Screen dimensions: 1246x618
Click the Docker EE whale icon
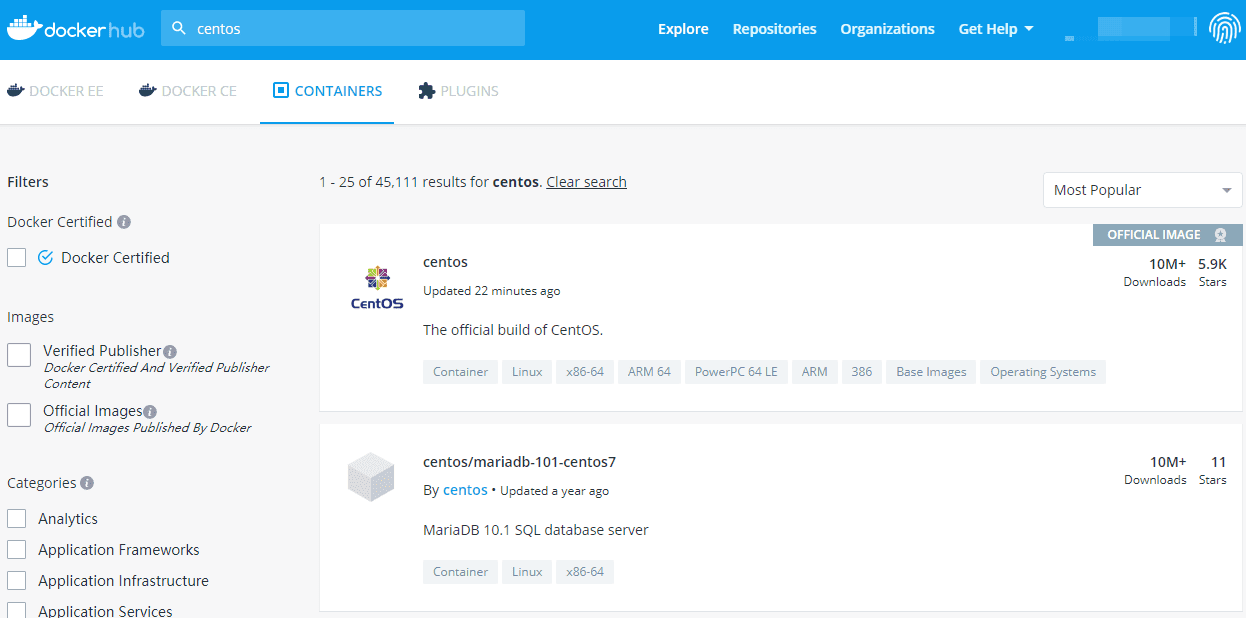[x=15, y=90]
